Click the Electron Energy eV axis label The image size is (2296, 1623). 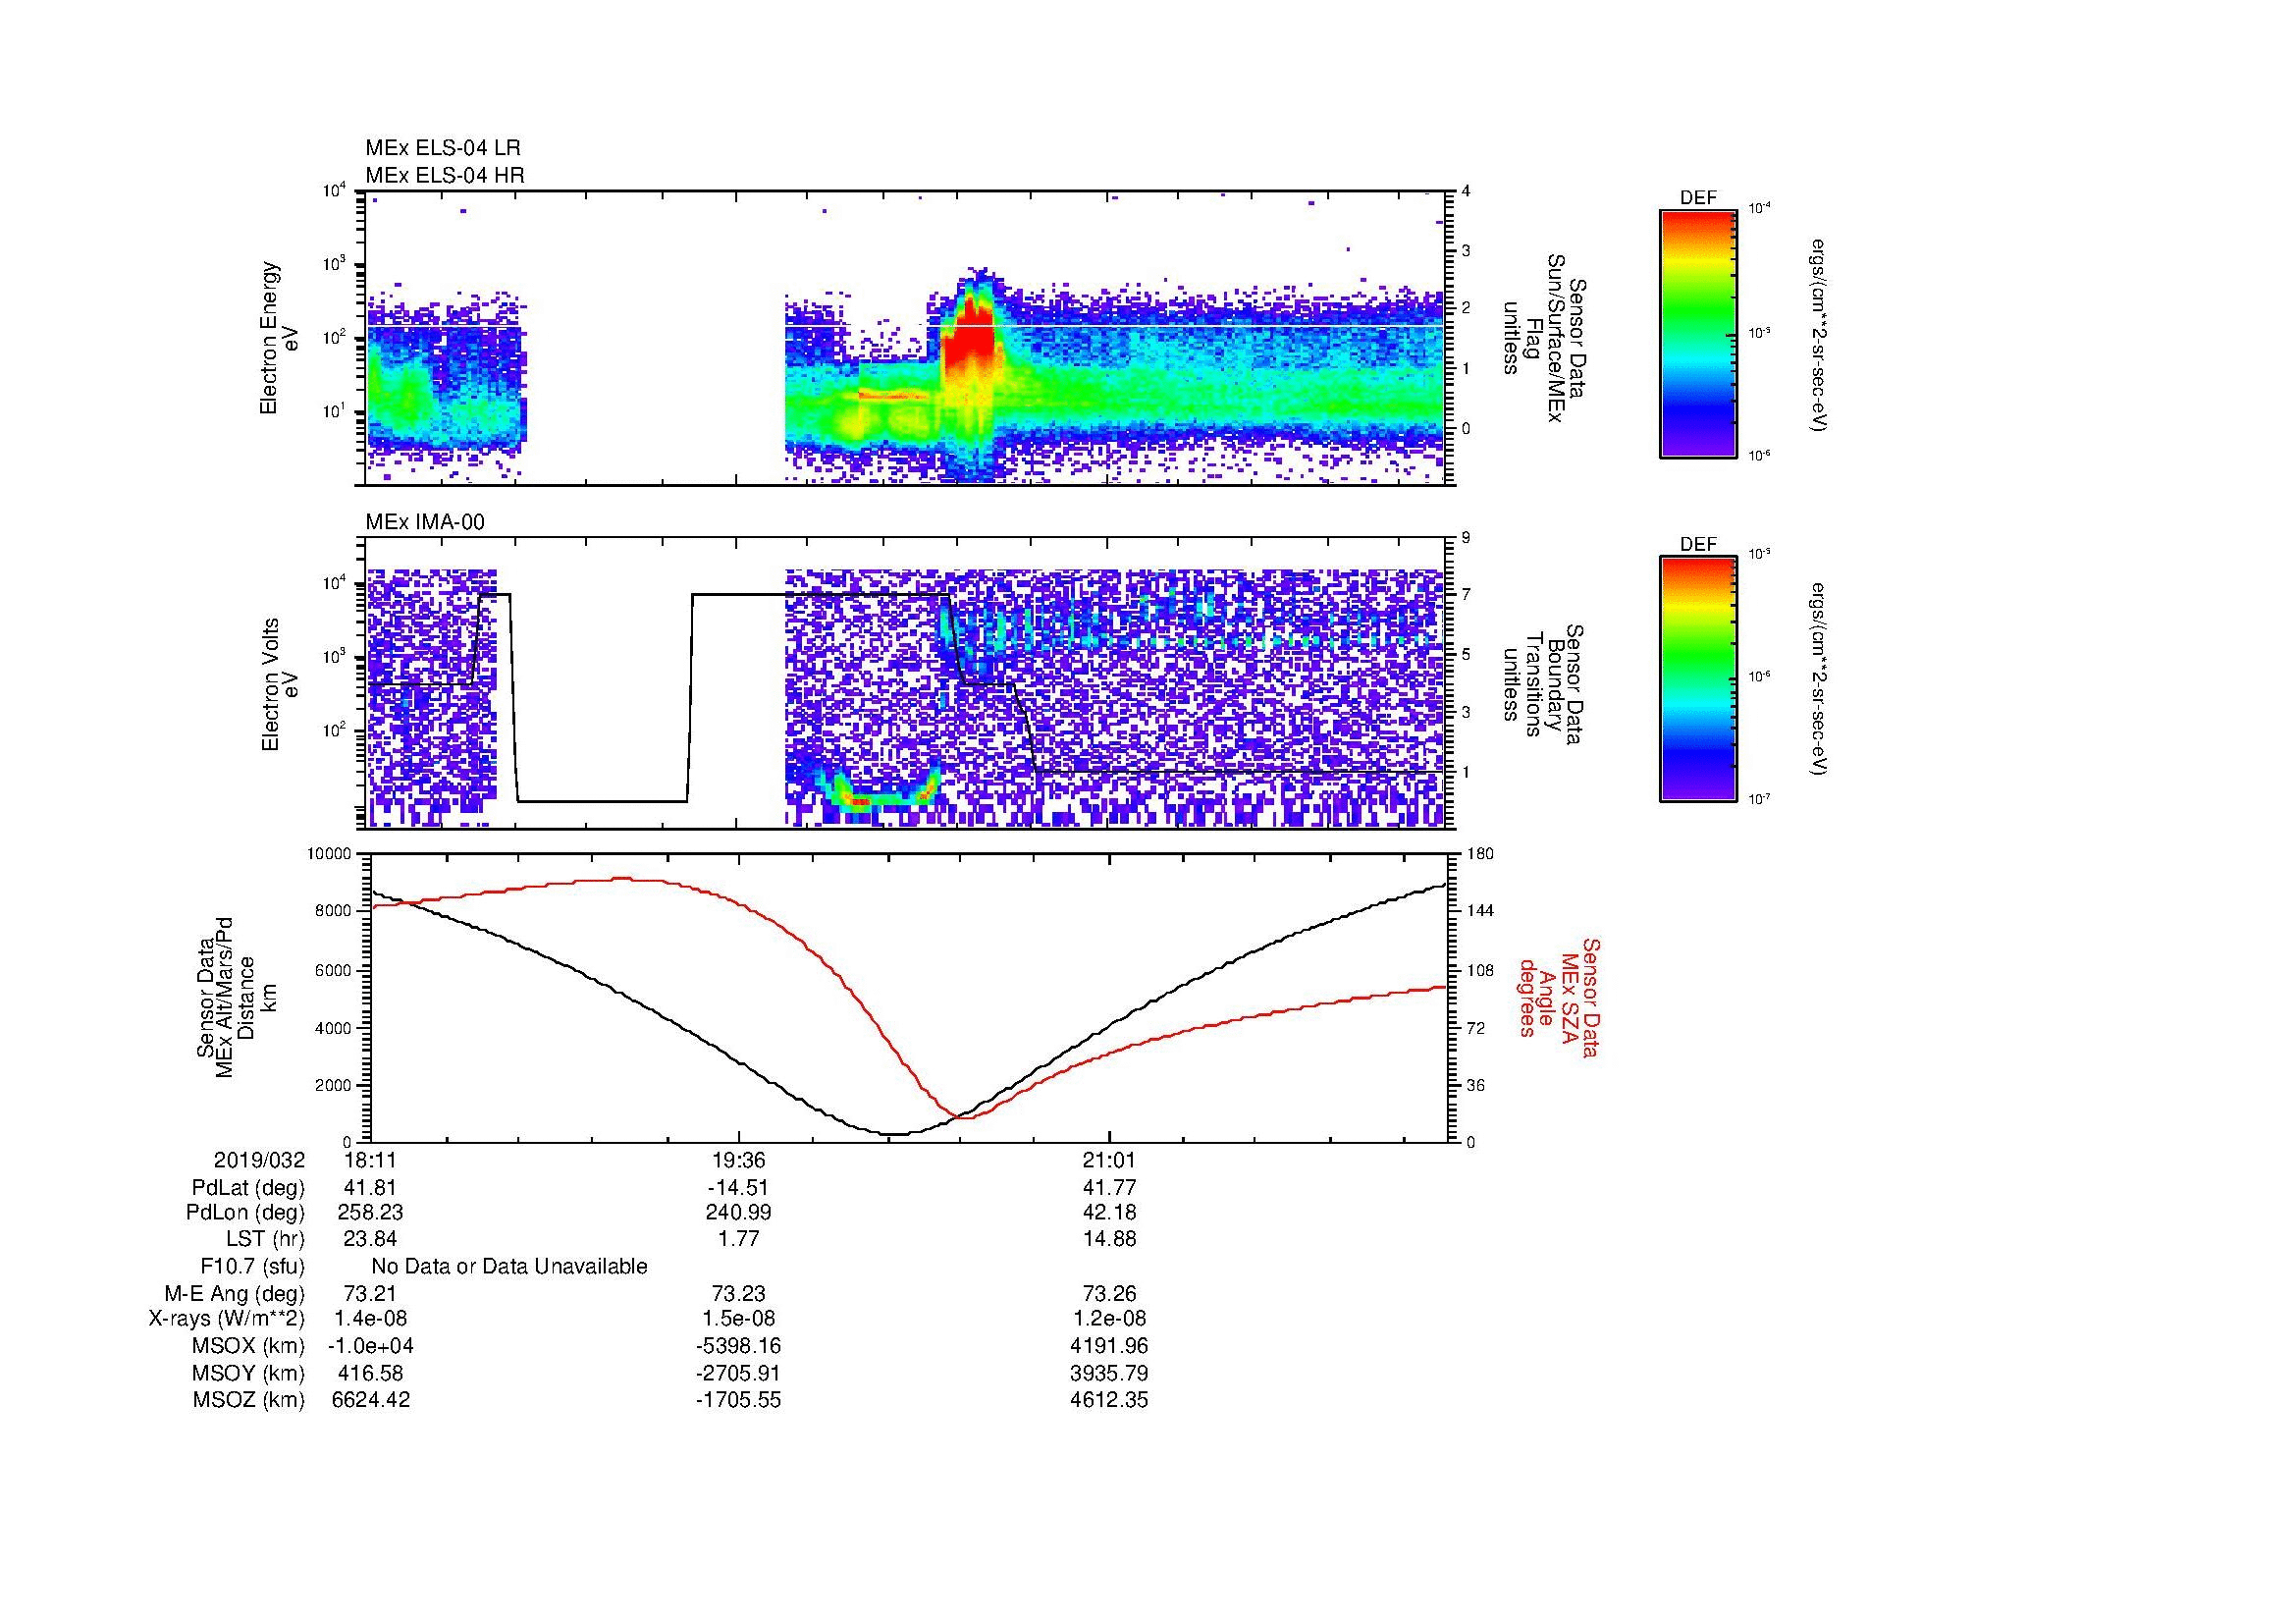[x=279, y=338]
